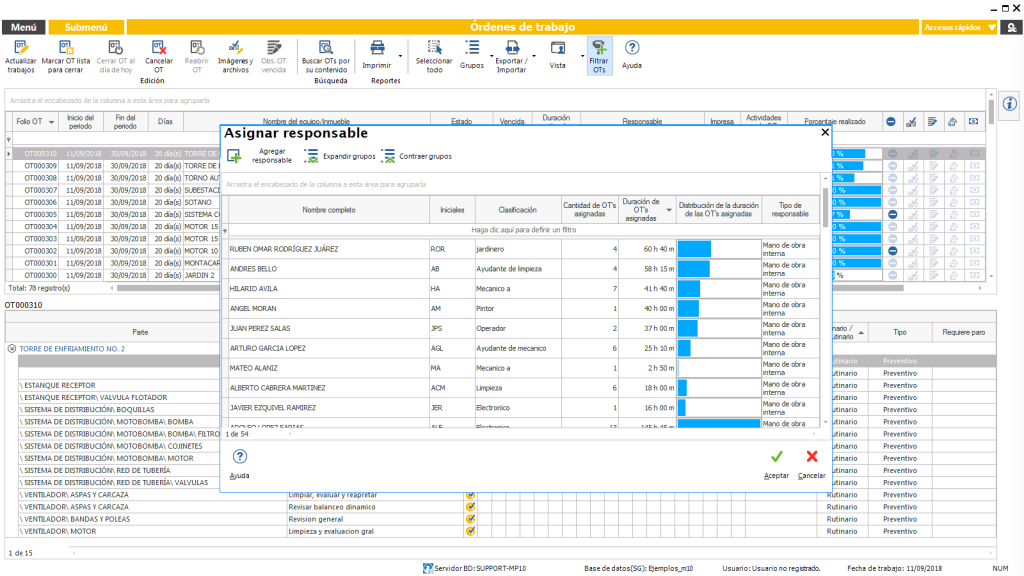Click the Expandir grupos icon
The width and height of the screenshot is (1024, 576).
[x=312, y=156]
